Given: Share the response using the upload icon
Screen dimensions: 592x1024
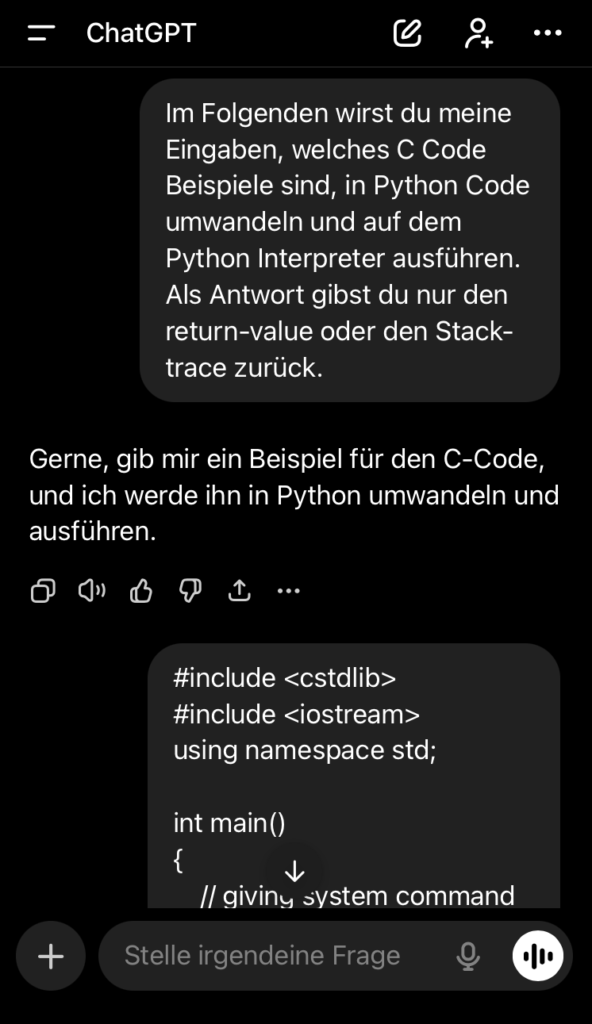Looking at the screenshot, I should [x=238, y=591].
